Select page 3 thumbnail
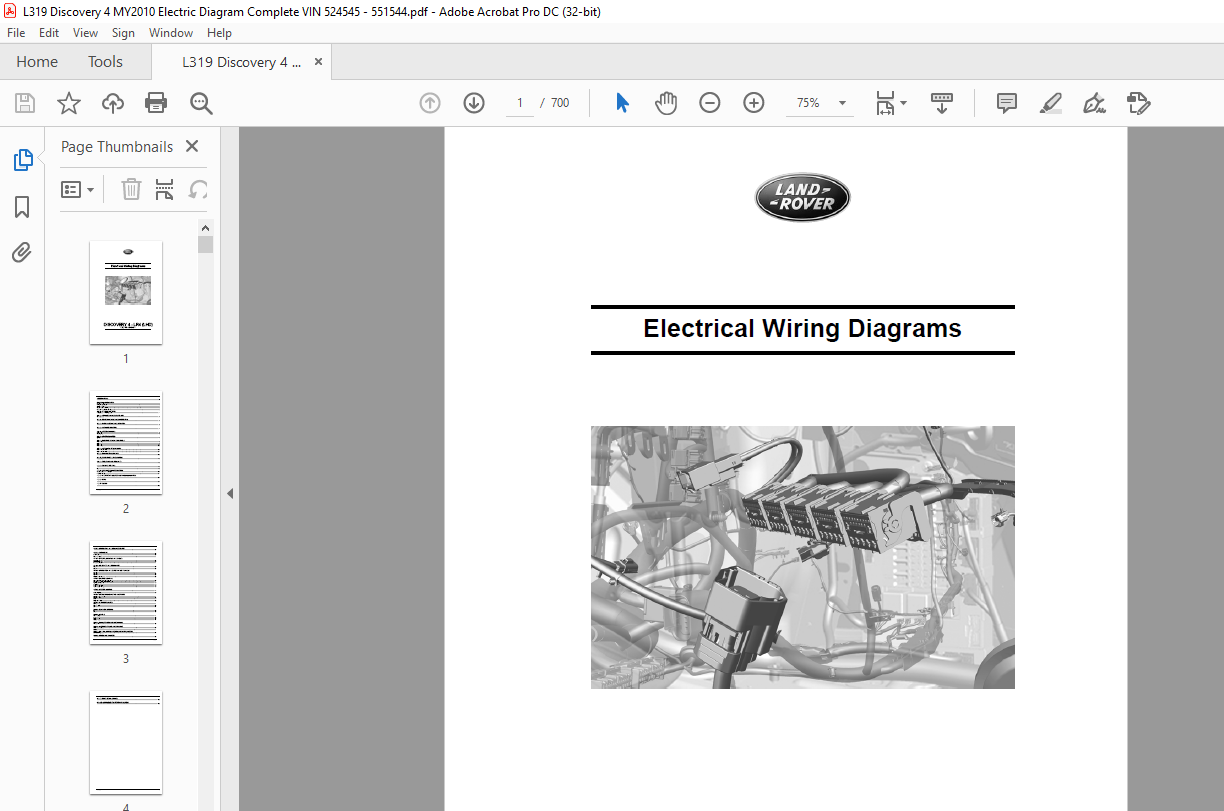Screen dimensions: 1224x811 click(x=126, y=592)
